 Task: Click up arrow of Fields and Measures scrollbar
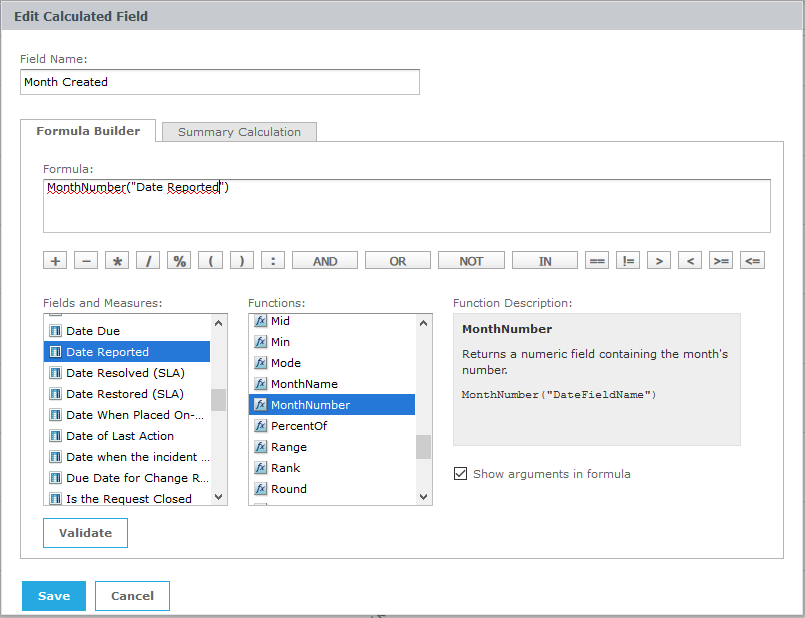click(218, 323)
